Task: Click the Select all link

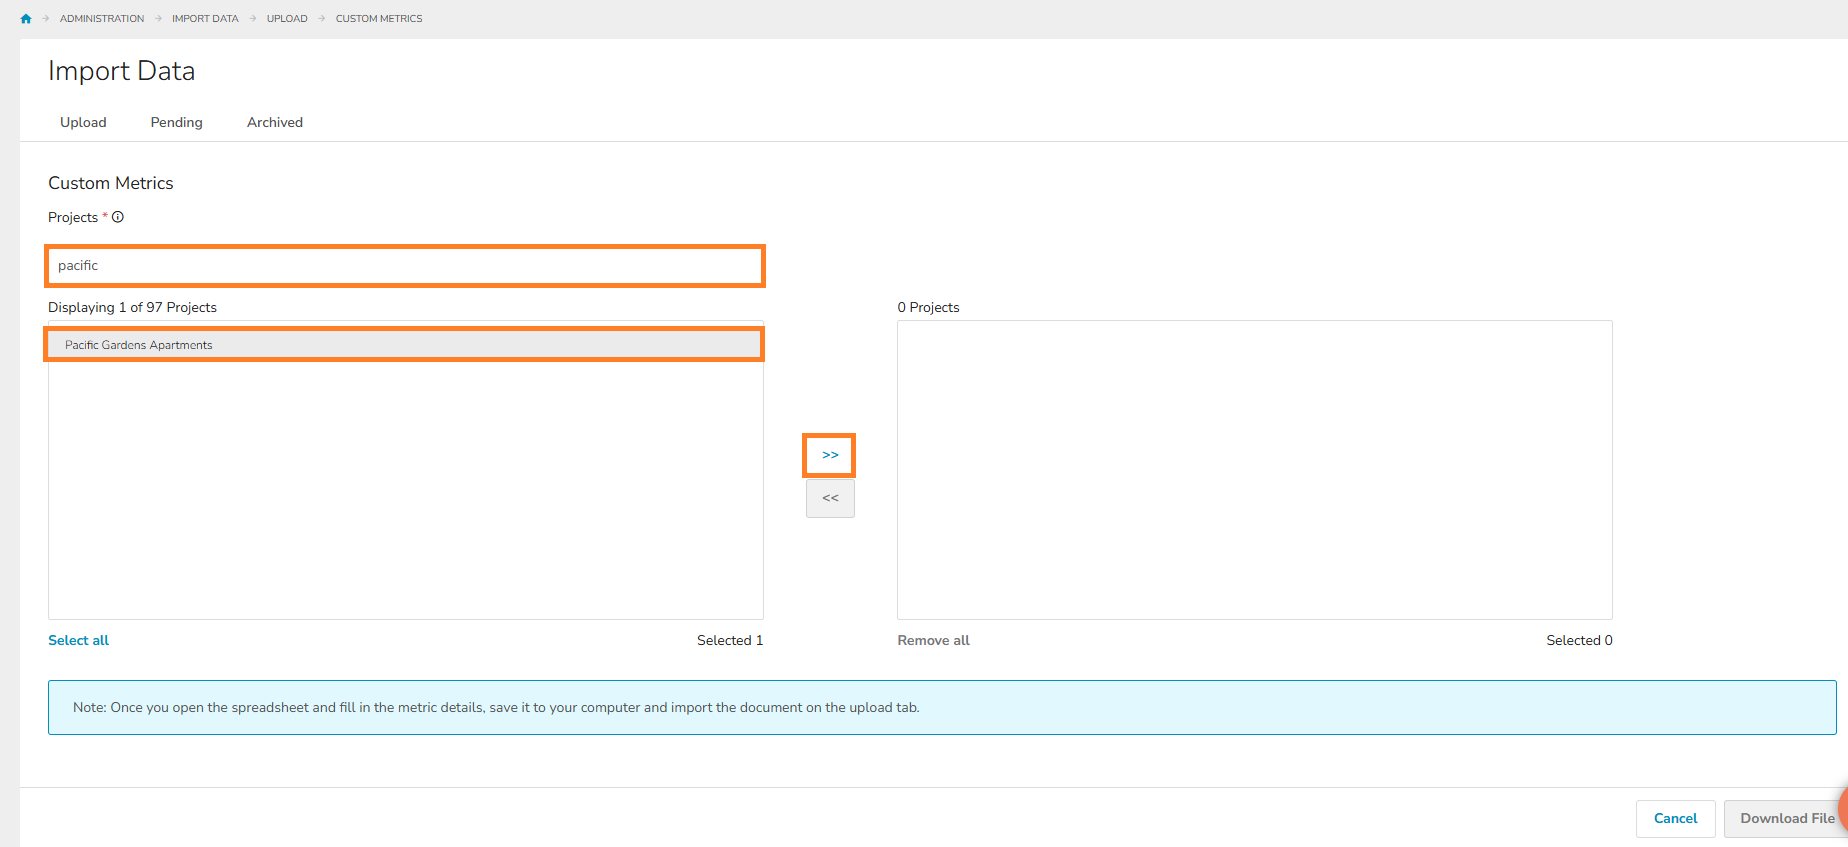Action: (x=79, y=640)
